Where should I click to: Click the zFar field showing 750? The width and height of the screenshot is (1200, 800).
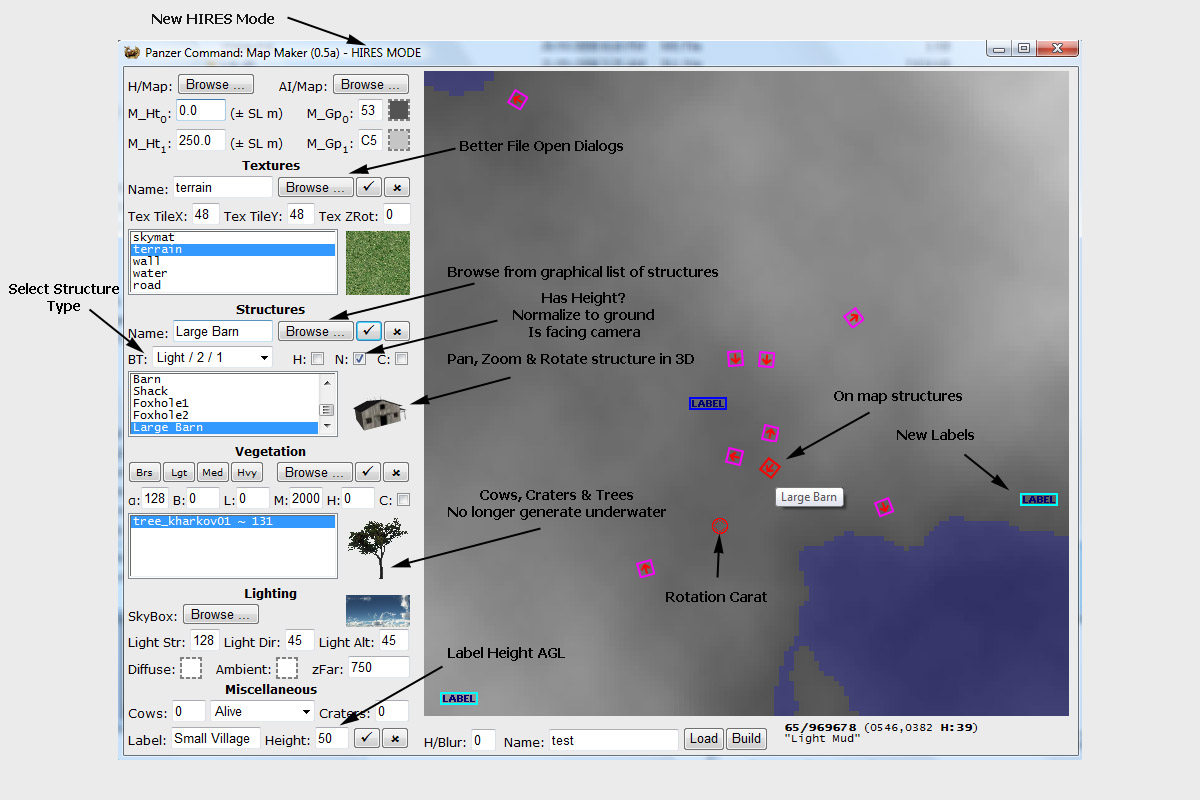[x=378, y=667]
